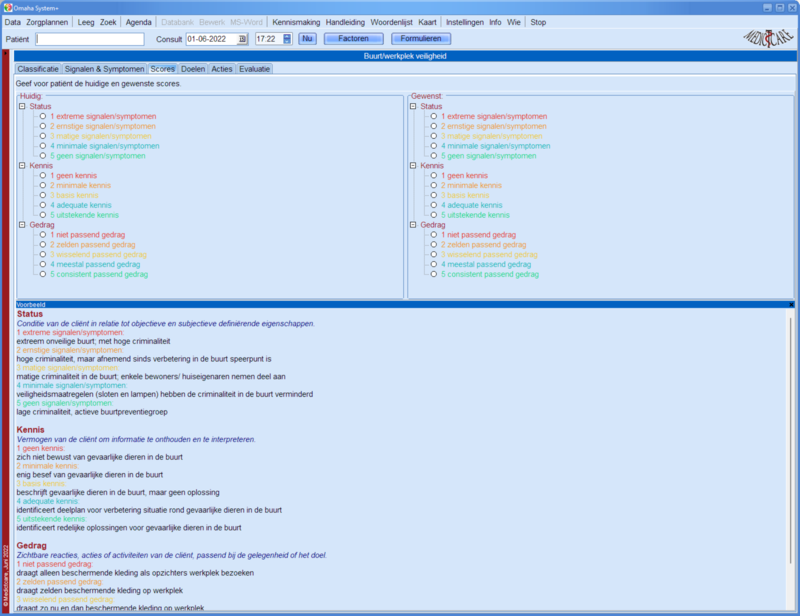Viewport: 800px width, 616px height.
Task: Collapse the Kennis node in Gewenst tree
Action: [x=413, y=165]
